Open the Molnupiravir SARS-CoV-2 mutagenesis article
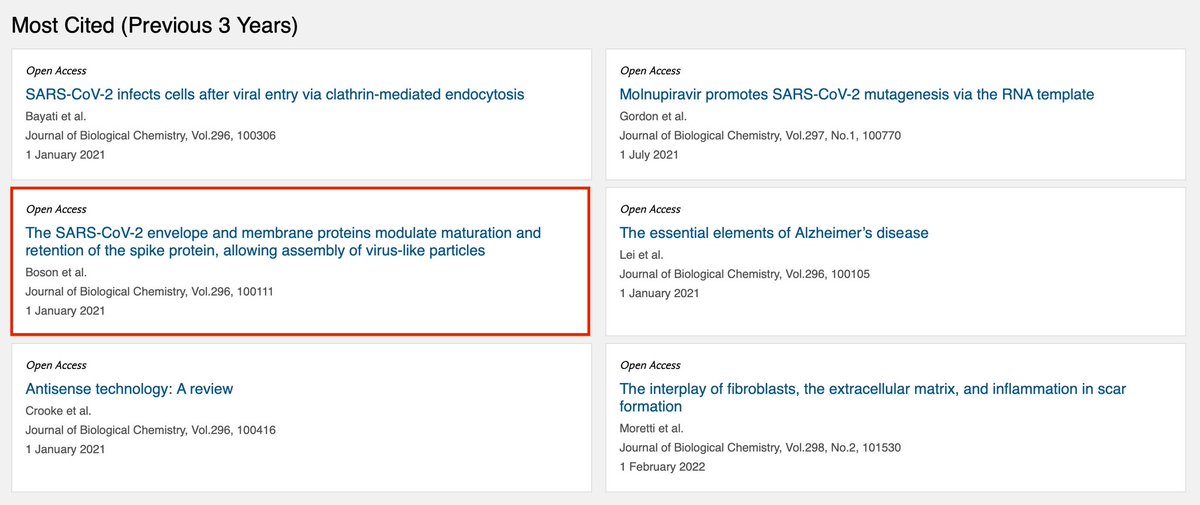 click(857, 94)
